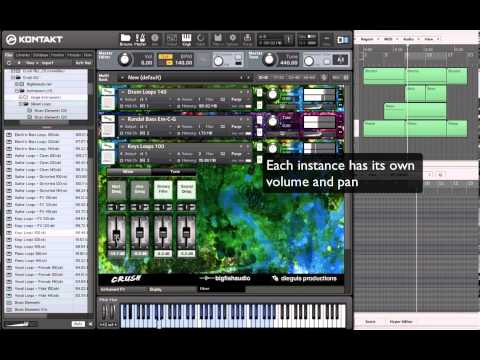Solo the Randal Bass Em-C-G instrument
This screenshot has width=480, height=360.
tap(260, 119)
